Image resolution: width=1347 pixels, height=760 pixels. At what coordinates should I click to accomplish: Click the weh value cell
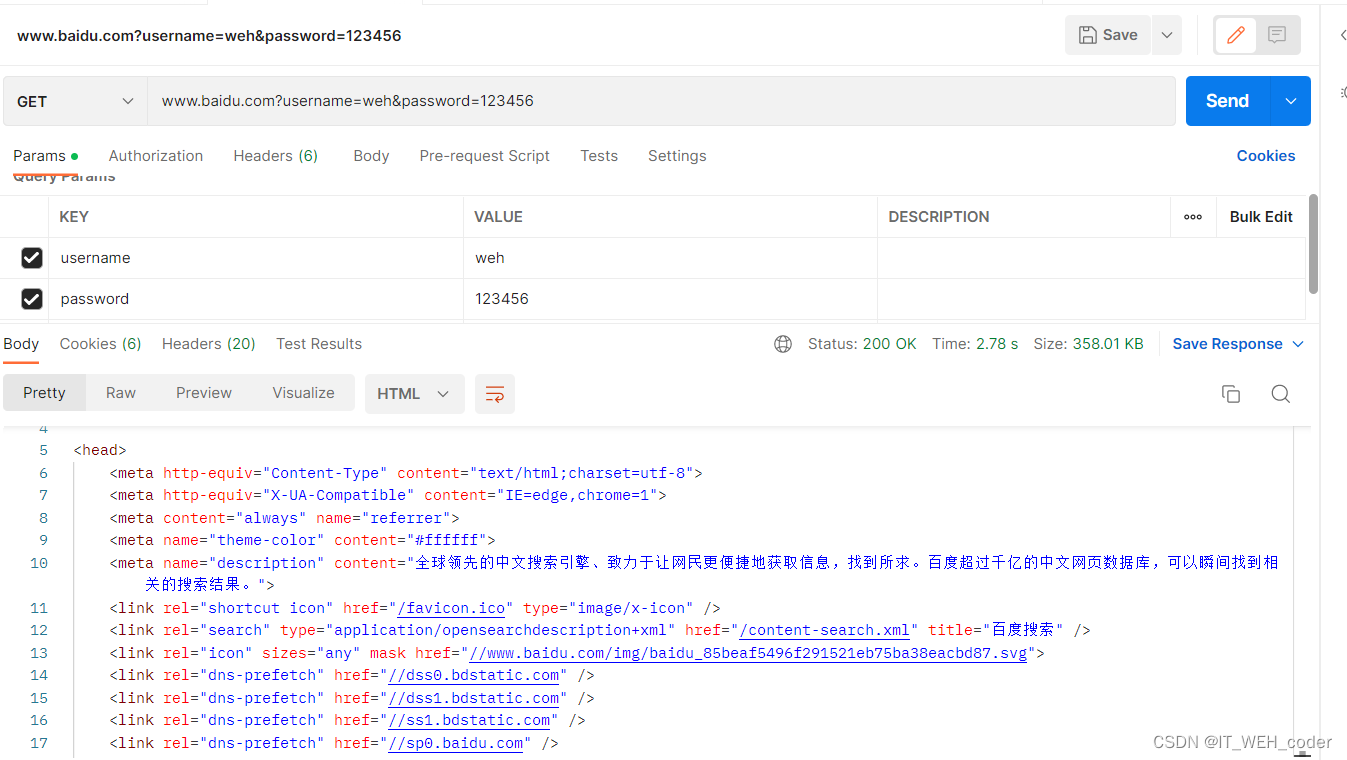[x=670, y=258]
